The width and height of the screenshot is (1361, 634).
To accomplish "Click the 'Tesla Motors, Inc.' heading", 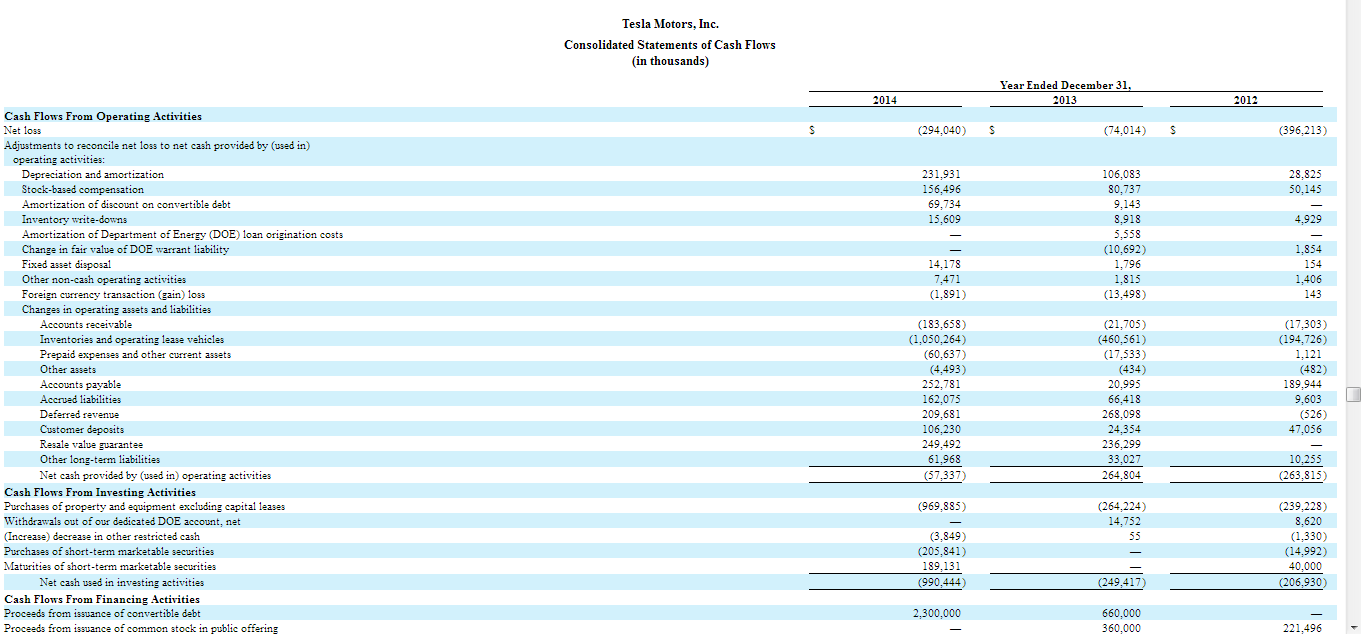I will tap(670, 24).
